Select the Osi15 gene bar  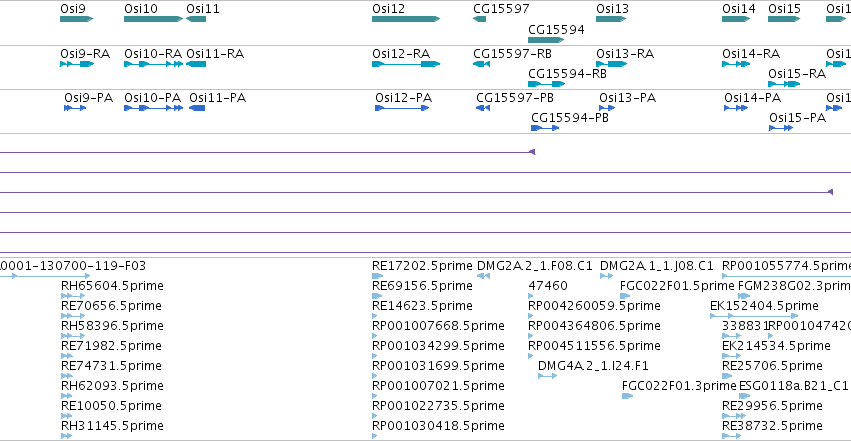784,19
